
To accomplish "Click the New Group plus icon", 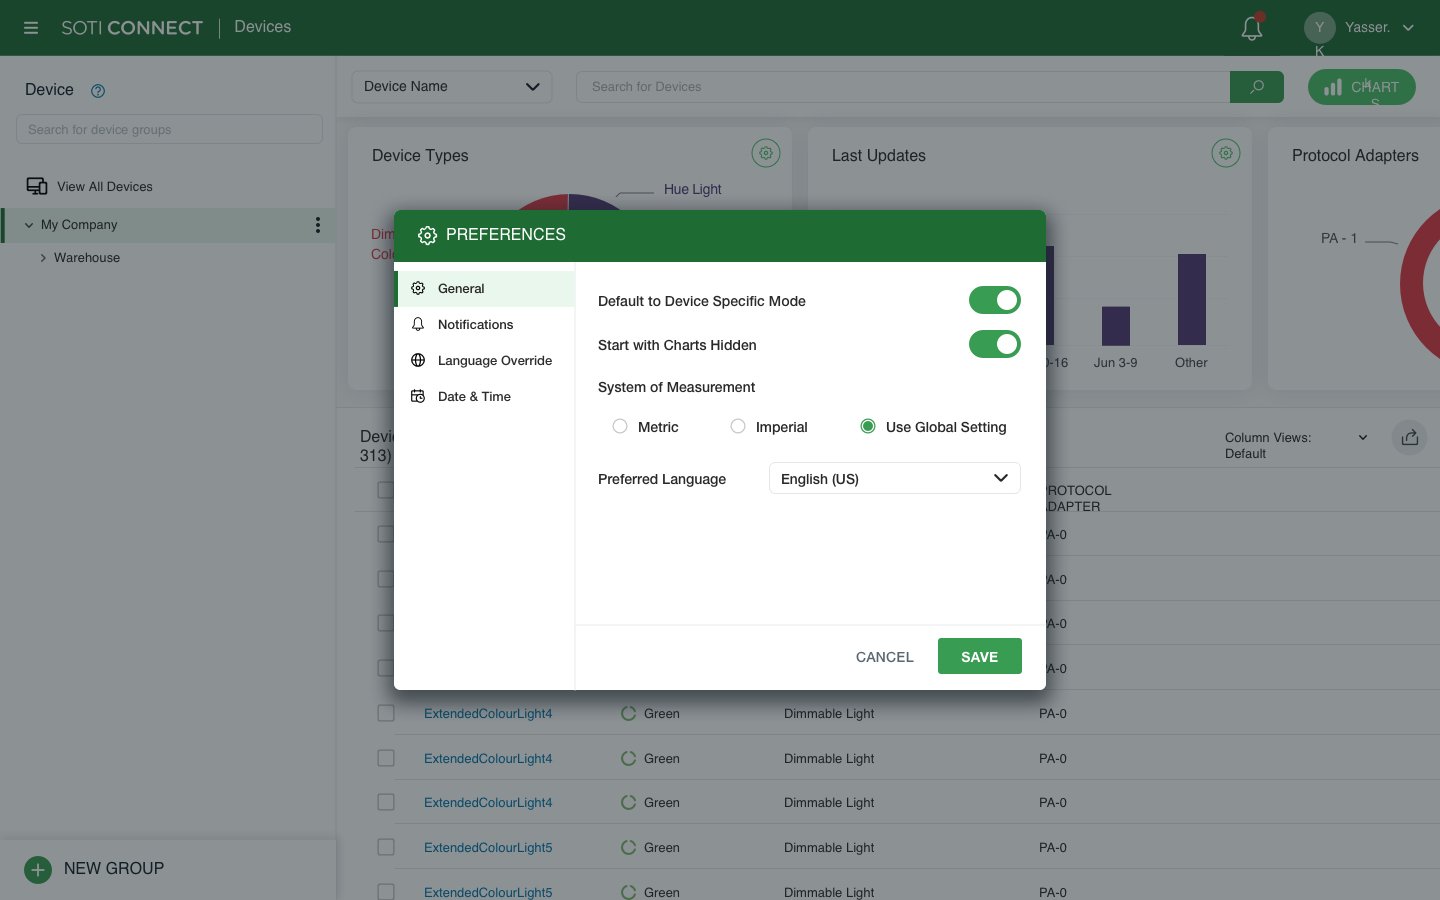I will pos(38,869).
